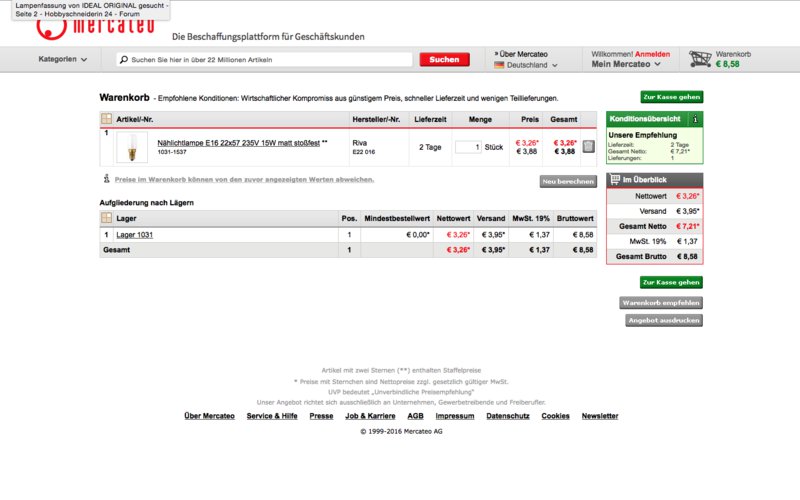Click the article number 1031-1537
Viewport: 800px width, 500px height.
point(172,152)
